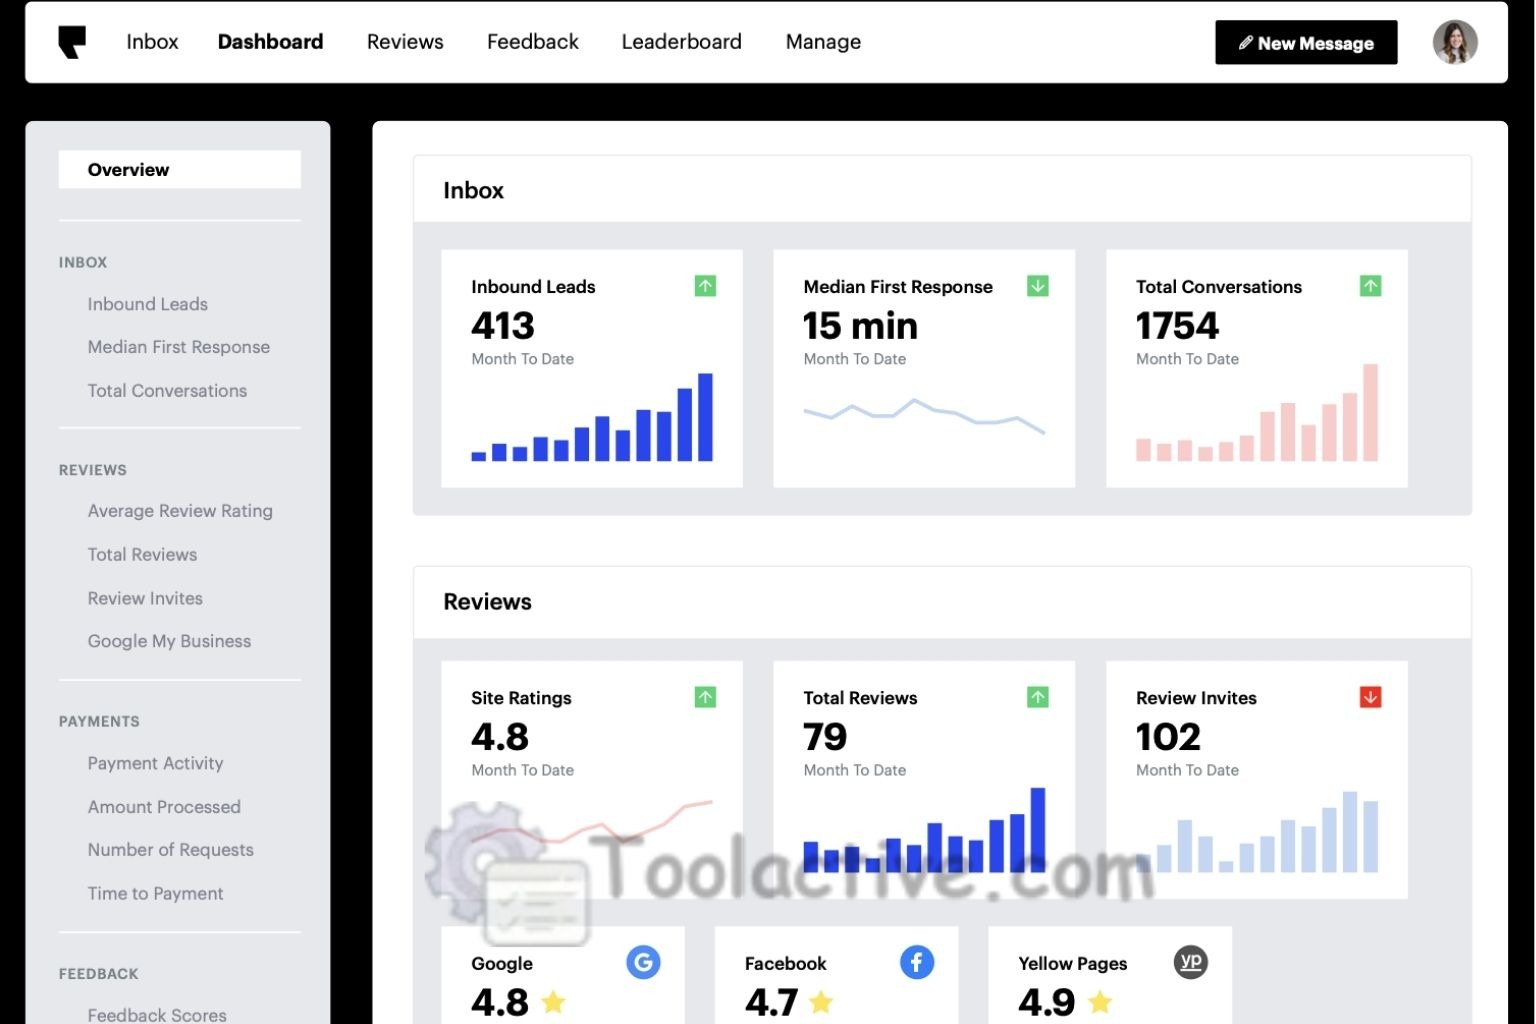Click the green up-trend arrow on Inbound Leads
Screen dimensions: 1536x1024
(705, 285)
